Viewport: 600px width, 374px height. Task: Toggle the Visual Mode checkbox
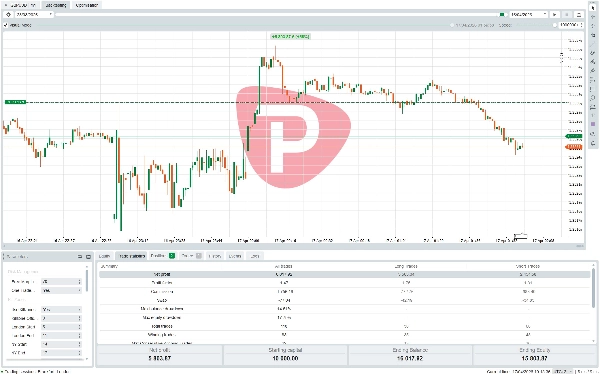(6, 25)
